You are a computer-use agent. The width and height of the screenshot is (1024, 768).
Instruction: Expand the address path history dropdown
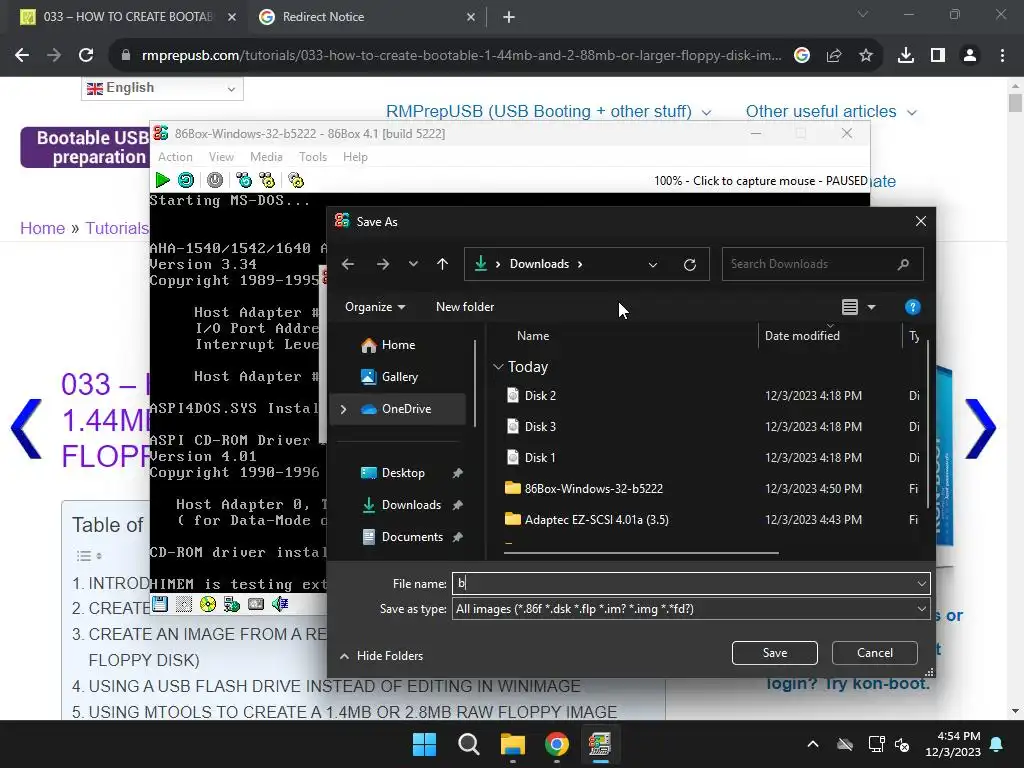[652, 264]
